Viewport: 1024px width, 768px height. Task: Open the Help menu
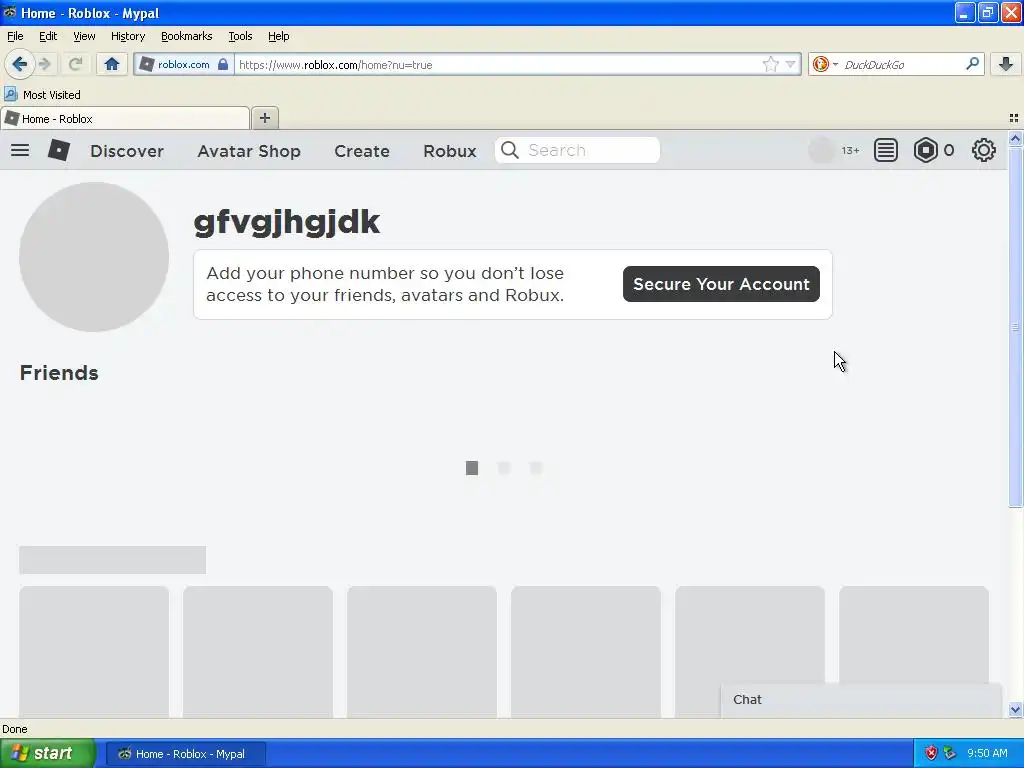(279, 37)
